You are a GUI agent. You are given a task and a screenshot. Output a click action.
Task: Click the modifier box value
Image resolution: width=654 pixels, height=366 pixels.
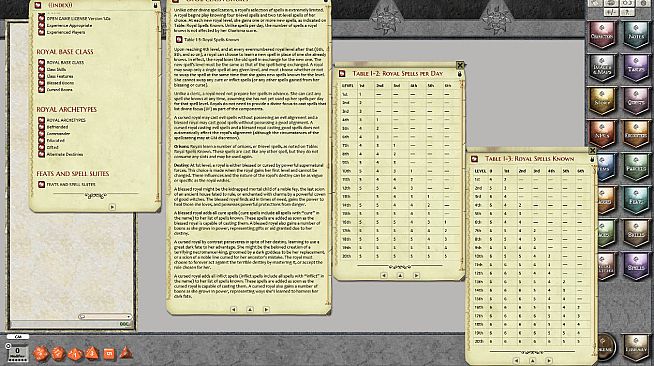(18, 352)
